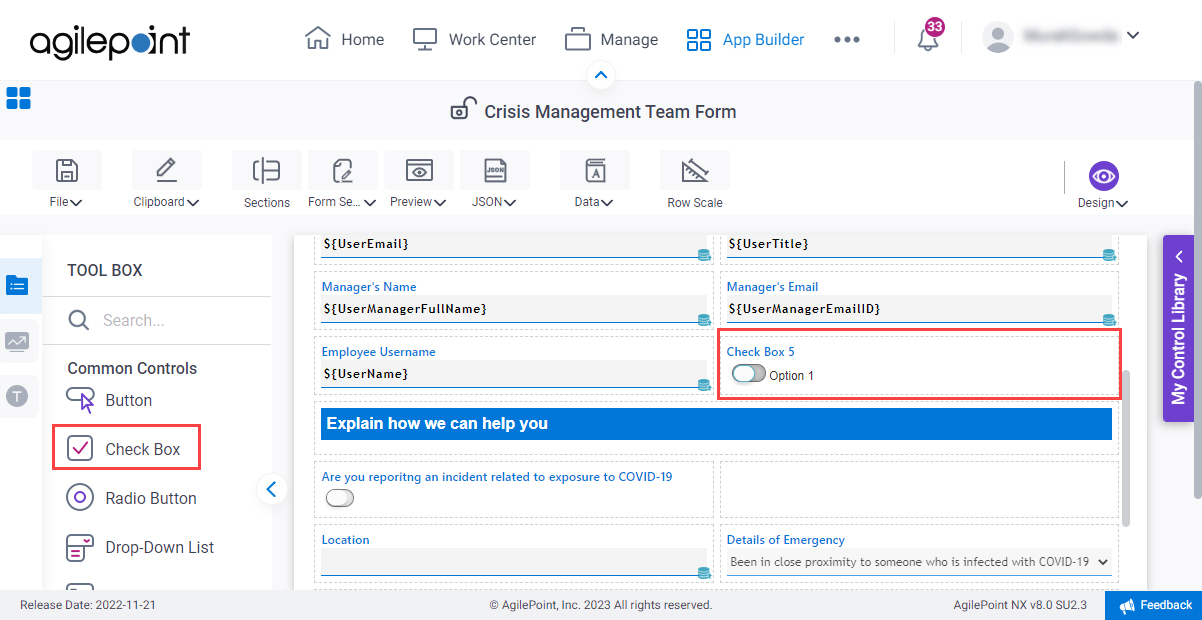Viewport: 1202px width, 620px height.
Task: Expand the user account dropdown
Action: pos(1133,36)
